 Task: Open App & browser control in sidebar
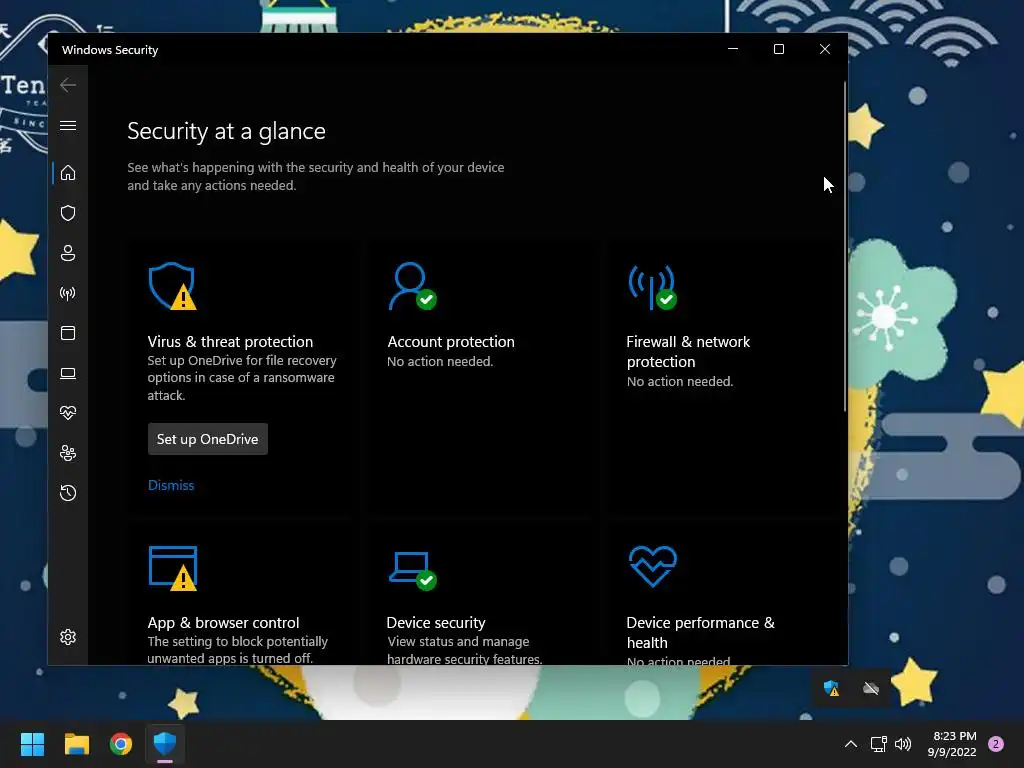(x=68, y=333)
